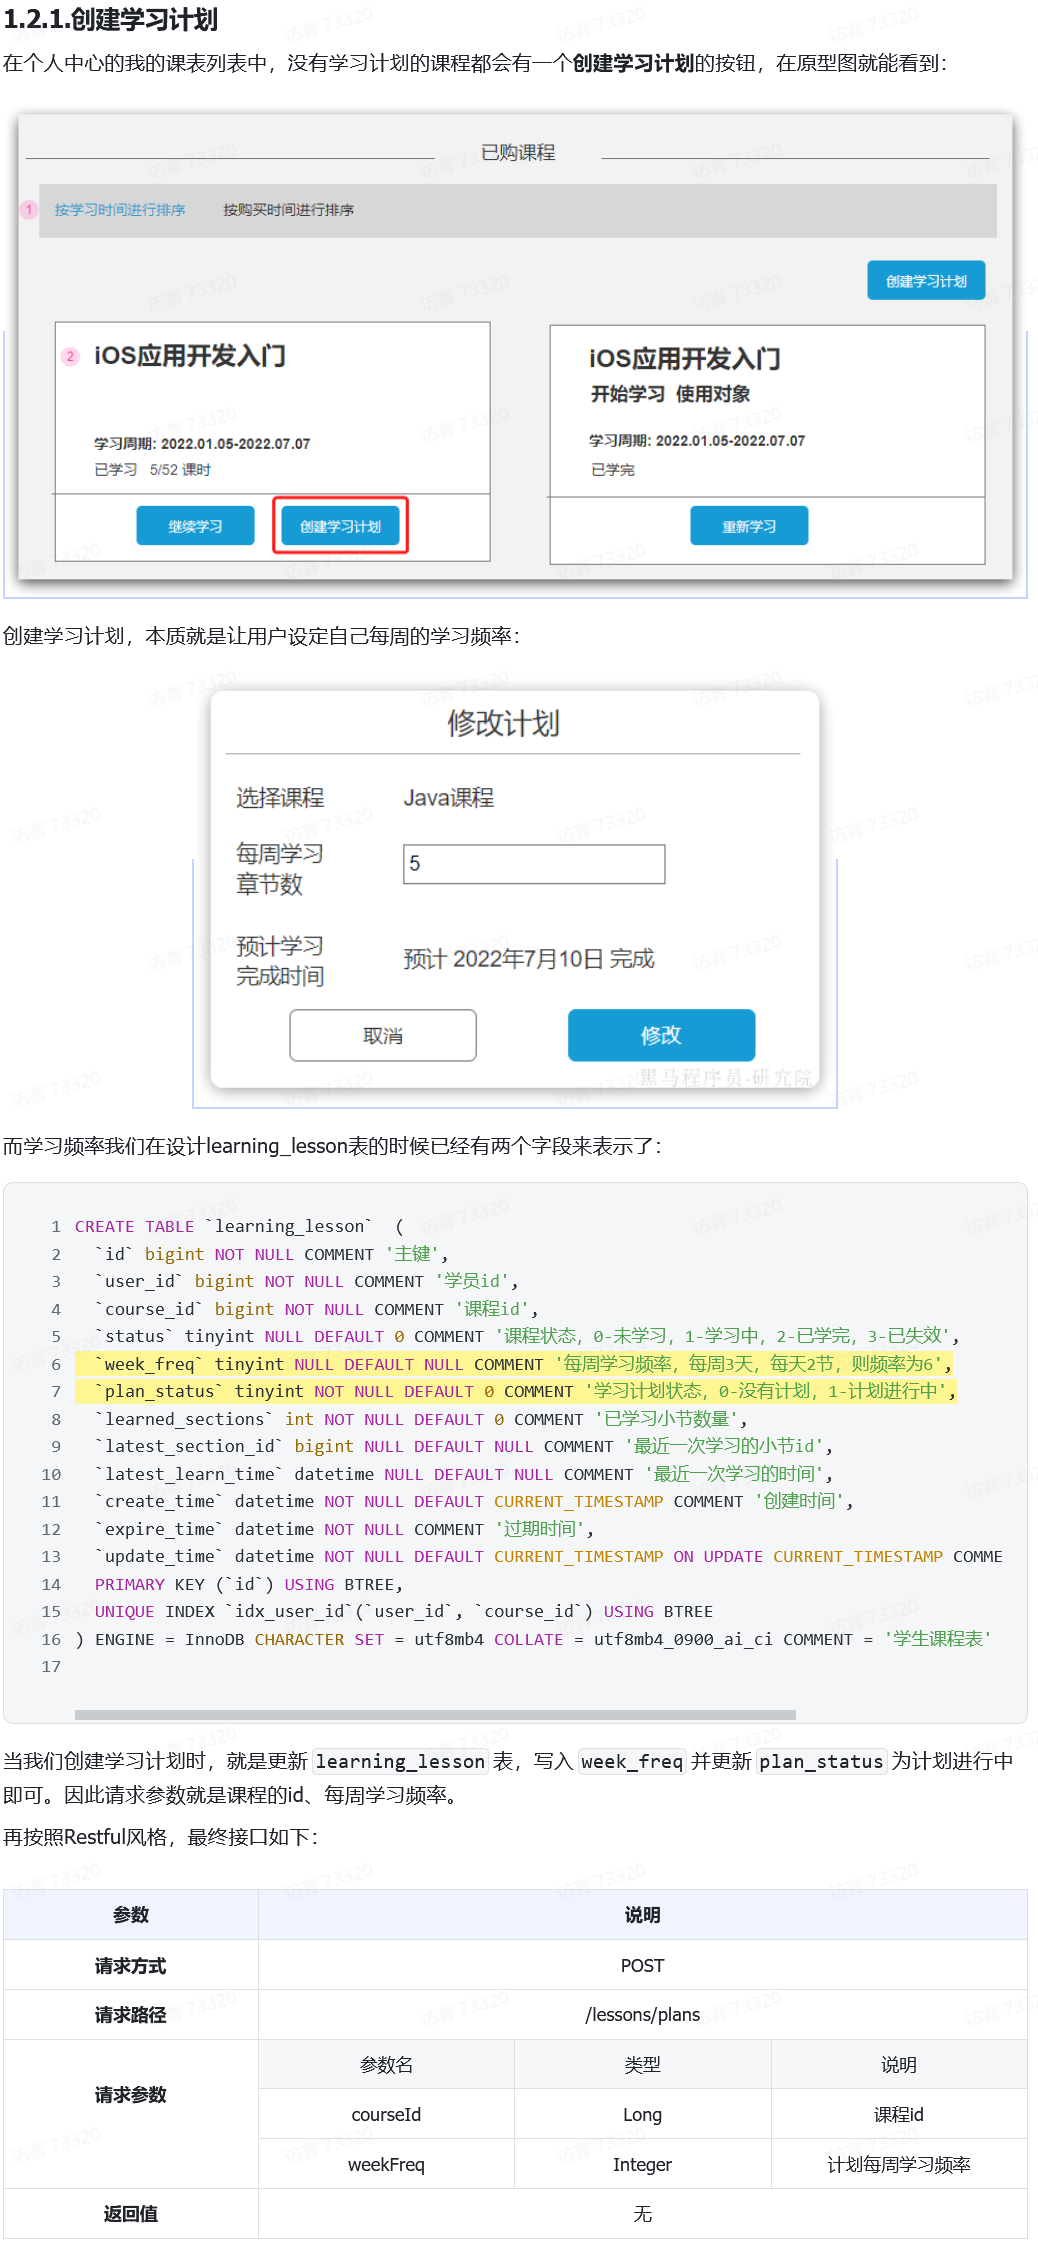
Task: Click the pink marker numbered 2
Action: click(x=70, y=357)
